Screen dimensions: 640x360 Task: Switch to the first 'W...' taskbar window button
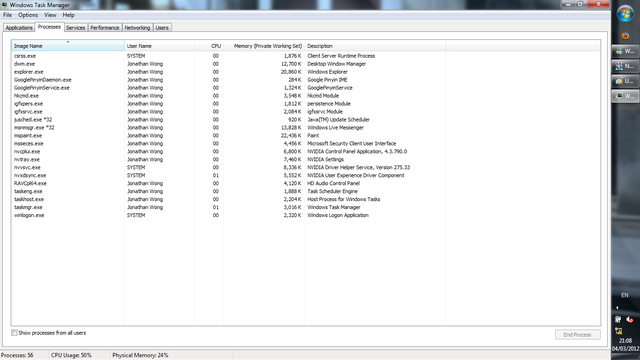(625, 51)
